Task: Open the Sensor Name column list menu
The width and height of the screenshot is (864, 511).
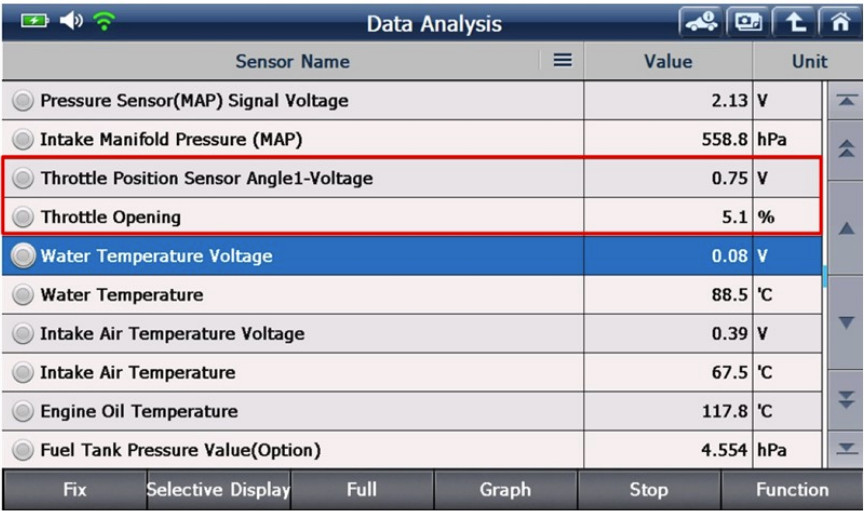Action: point(562,61)
